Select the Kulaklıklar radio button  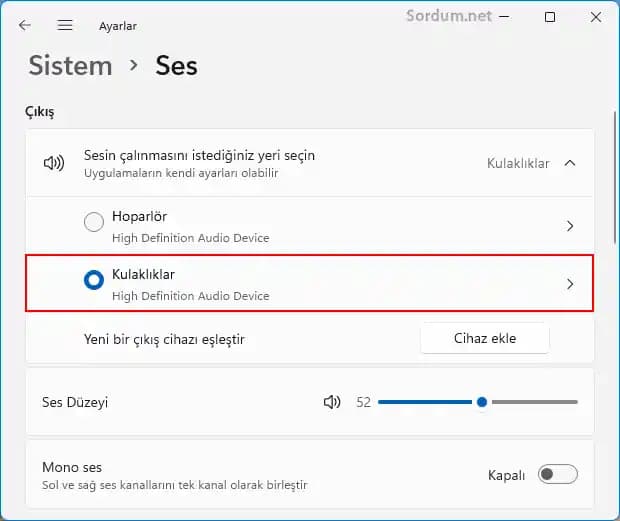[94, 281]
